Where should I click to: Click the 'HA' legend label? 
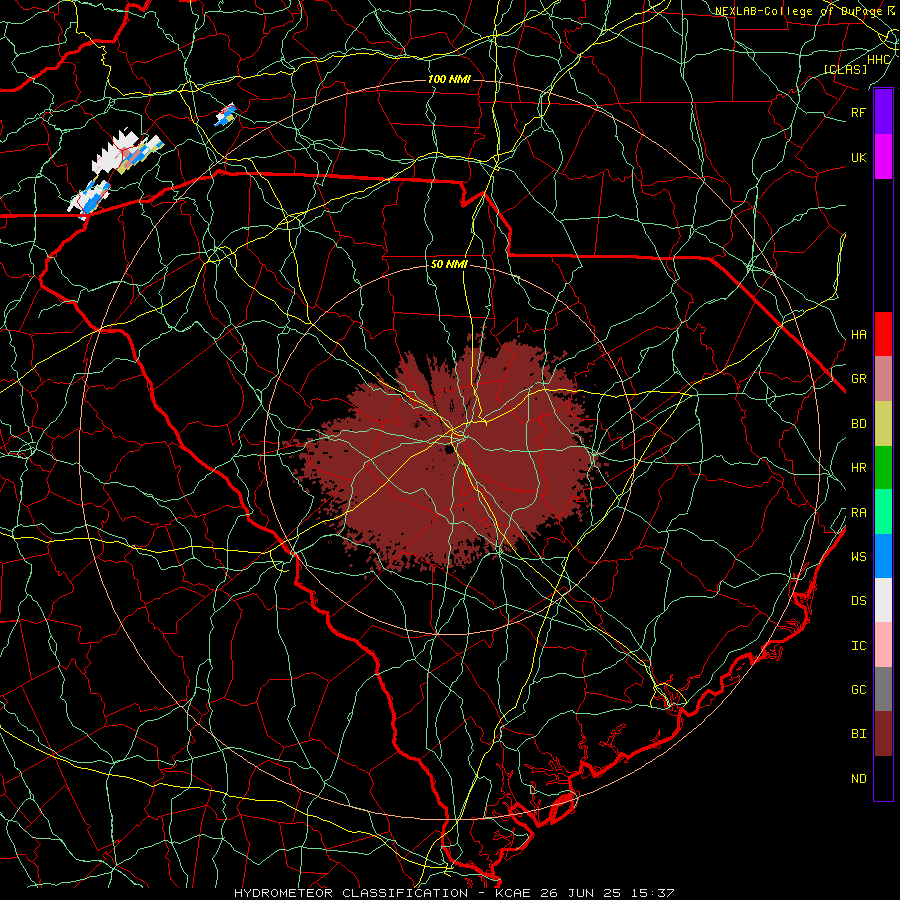pyautogui.click(x=858, y=334)
